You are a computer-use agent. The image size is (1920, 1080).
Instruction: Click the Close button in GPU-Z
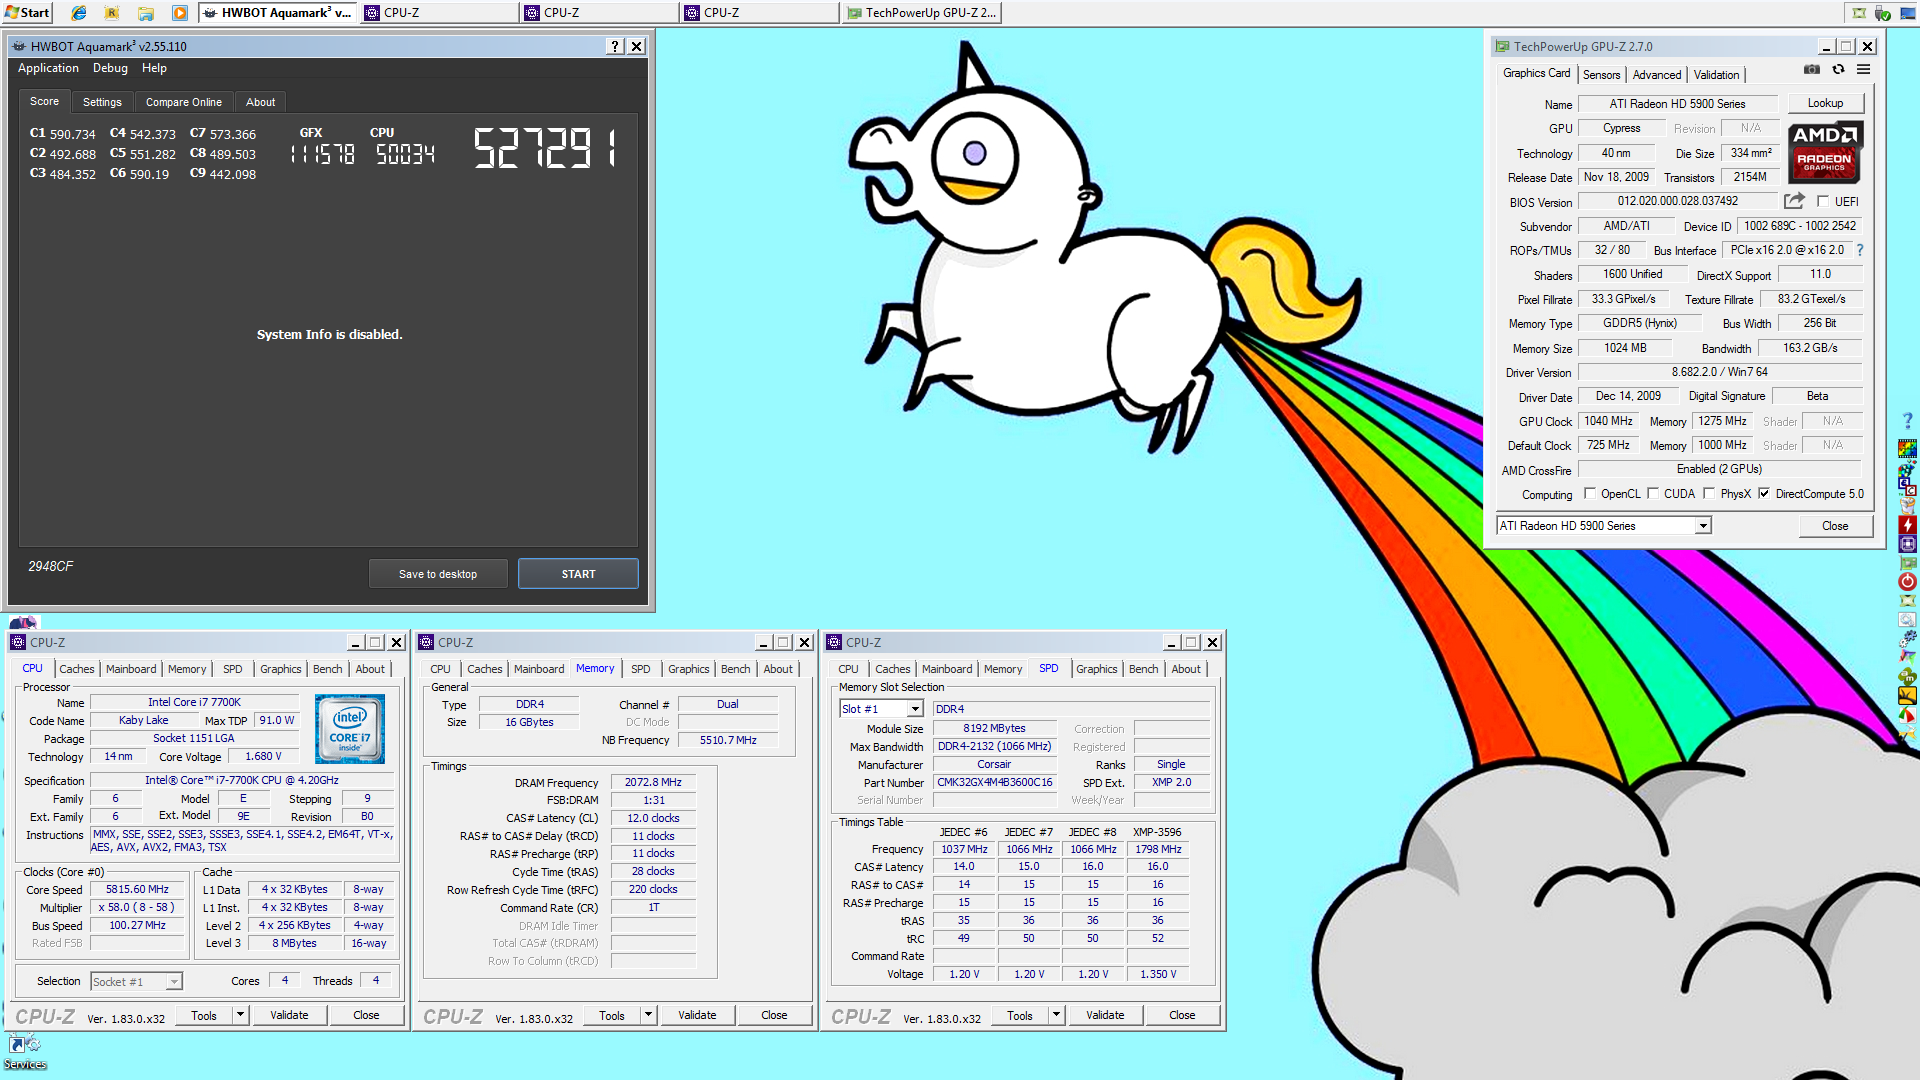[1835, 526]
